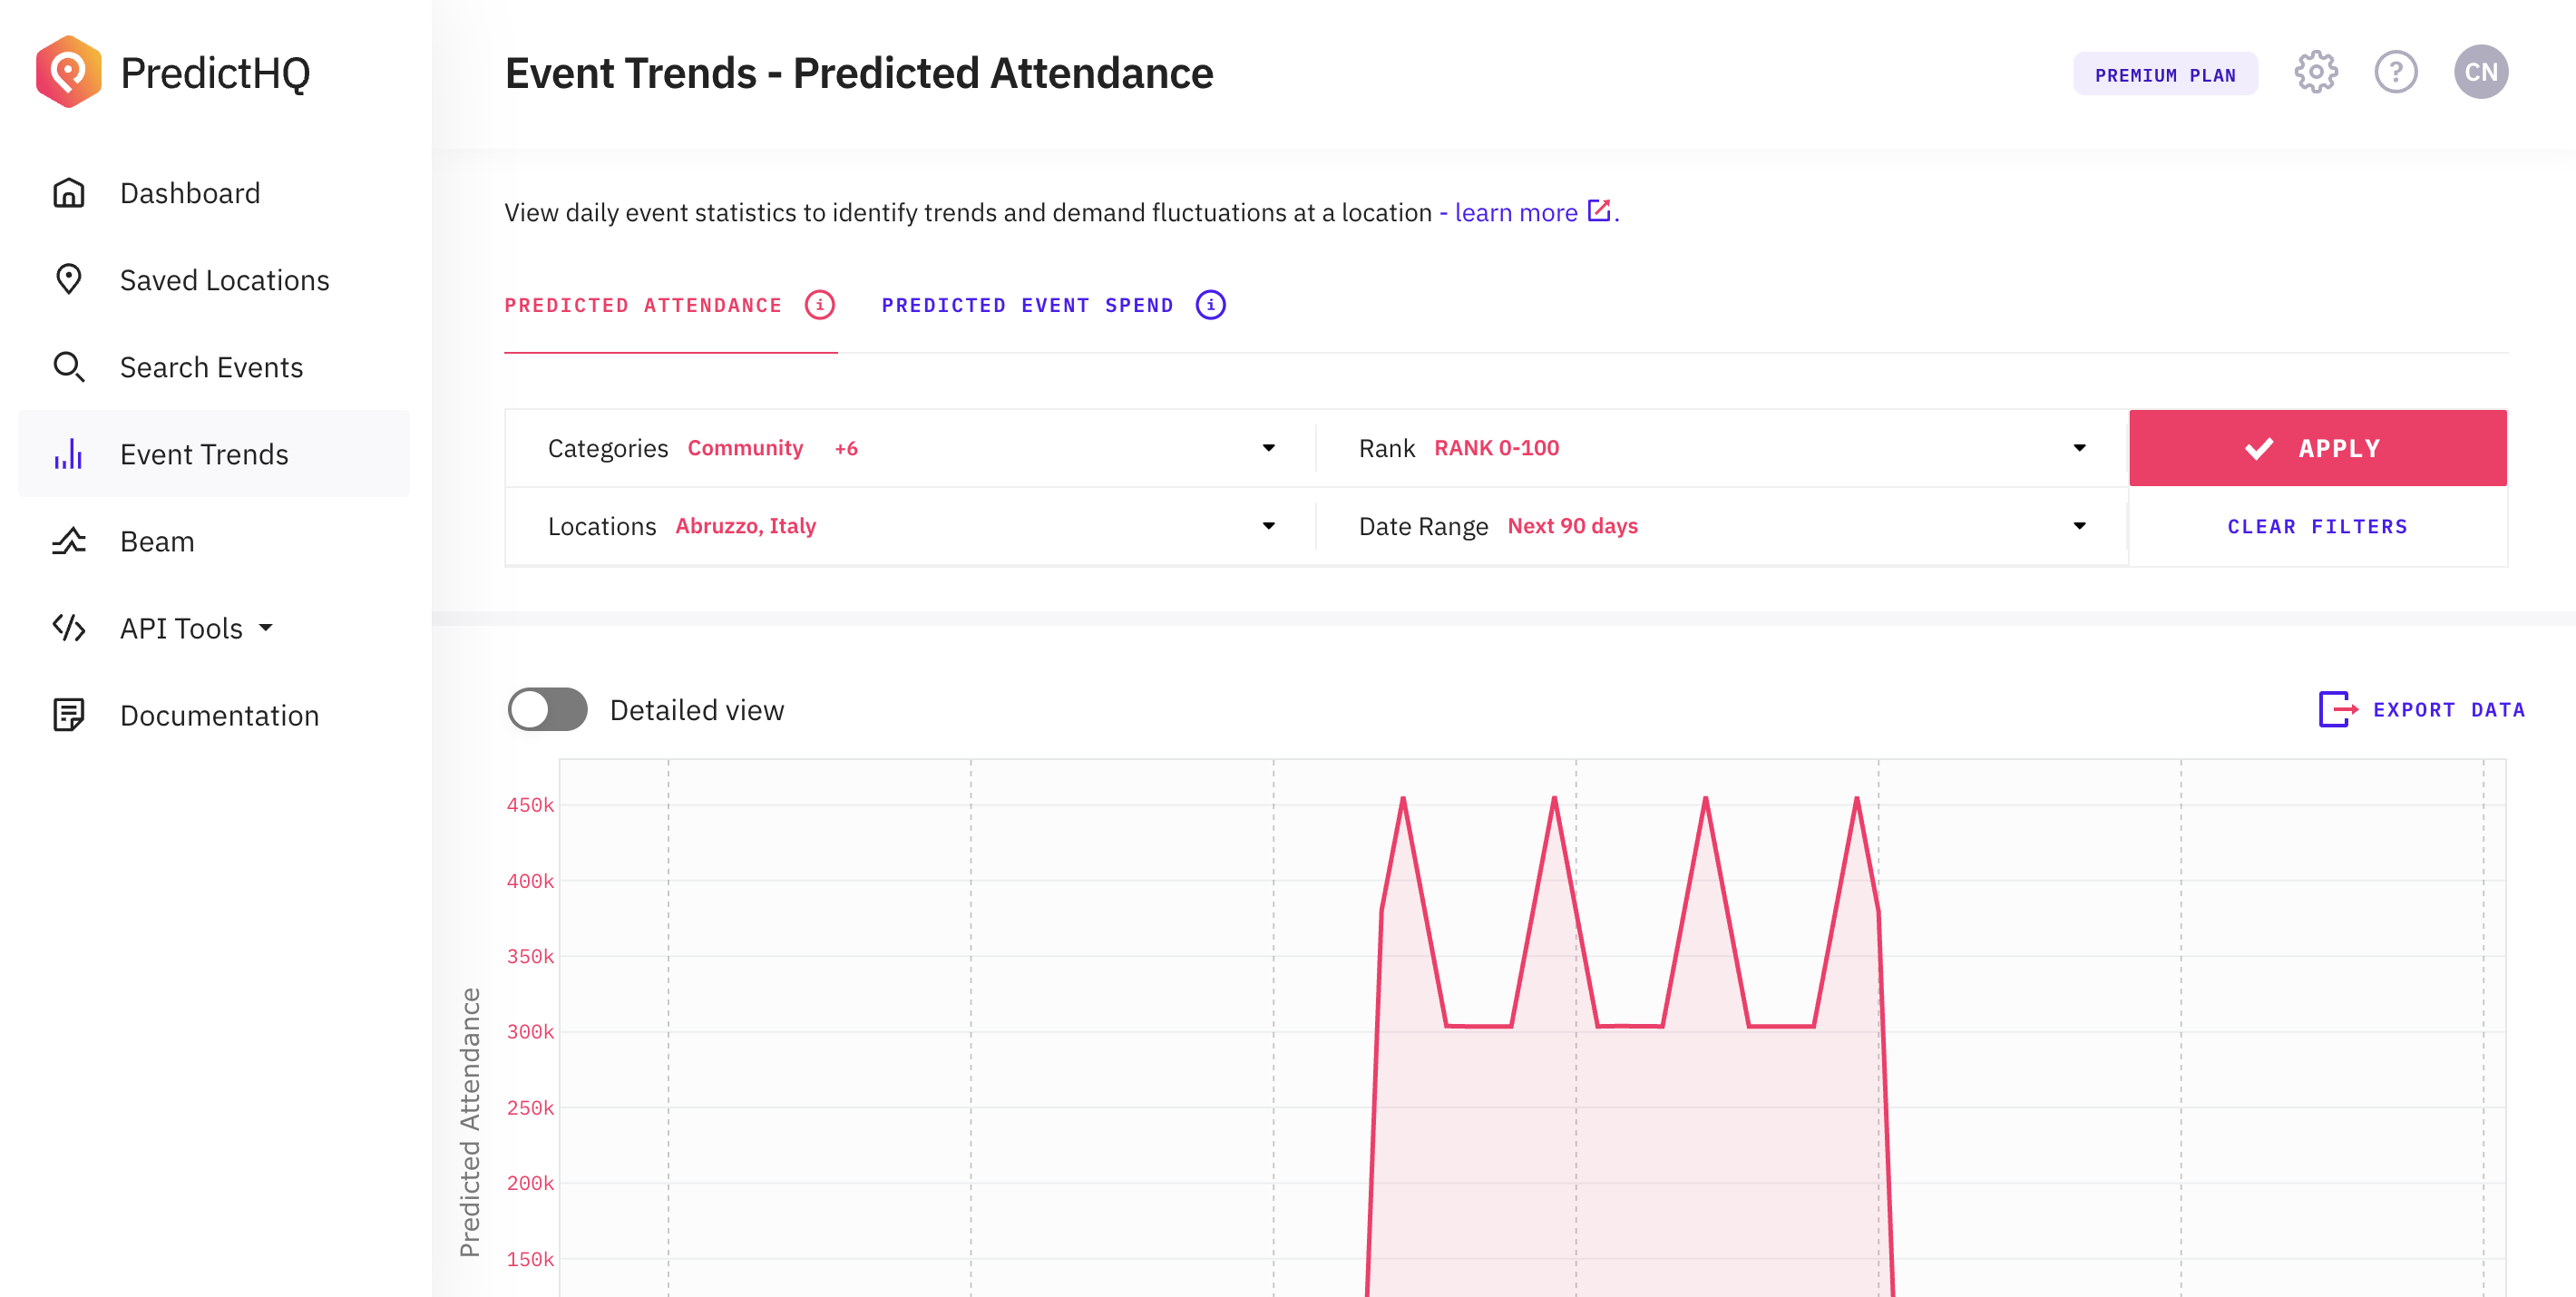Click the PredictHQ logo
The height and width of the screenshot is (1297, 2576).
[x=69, y=72]
